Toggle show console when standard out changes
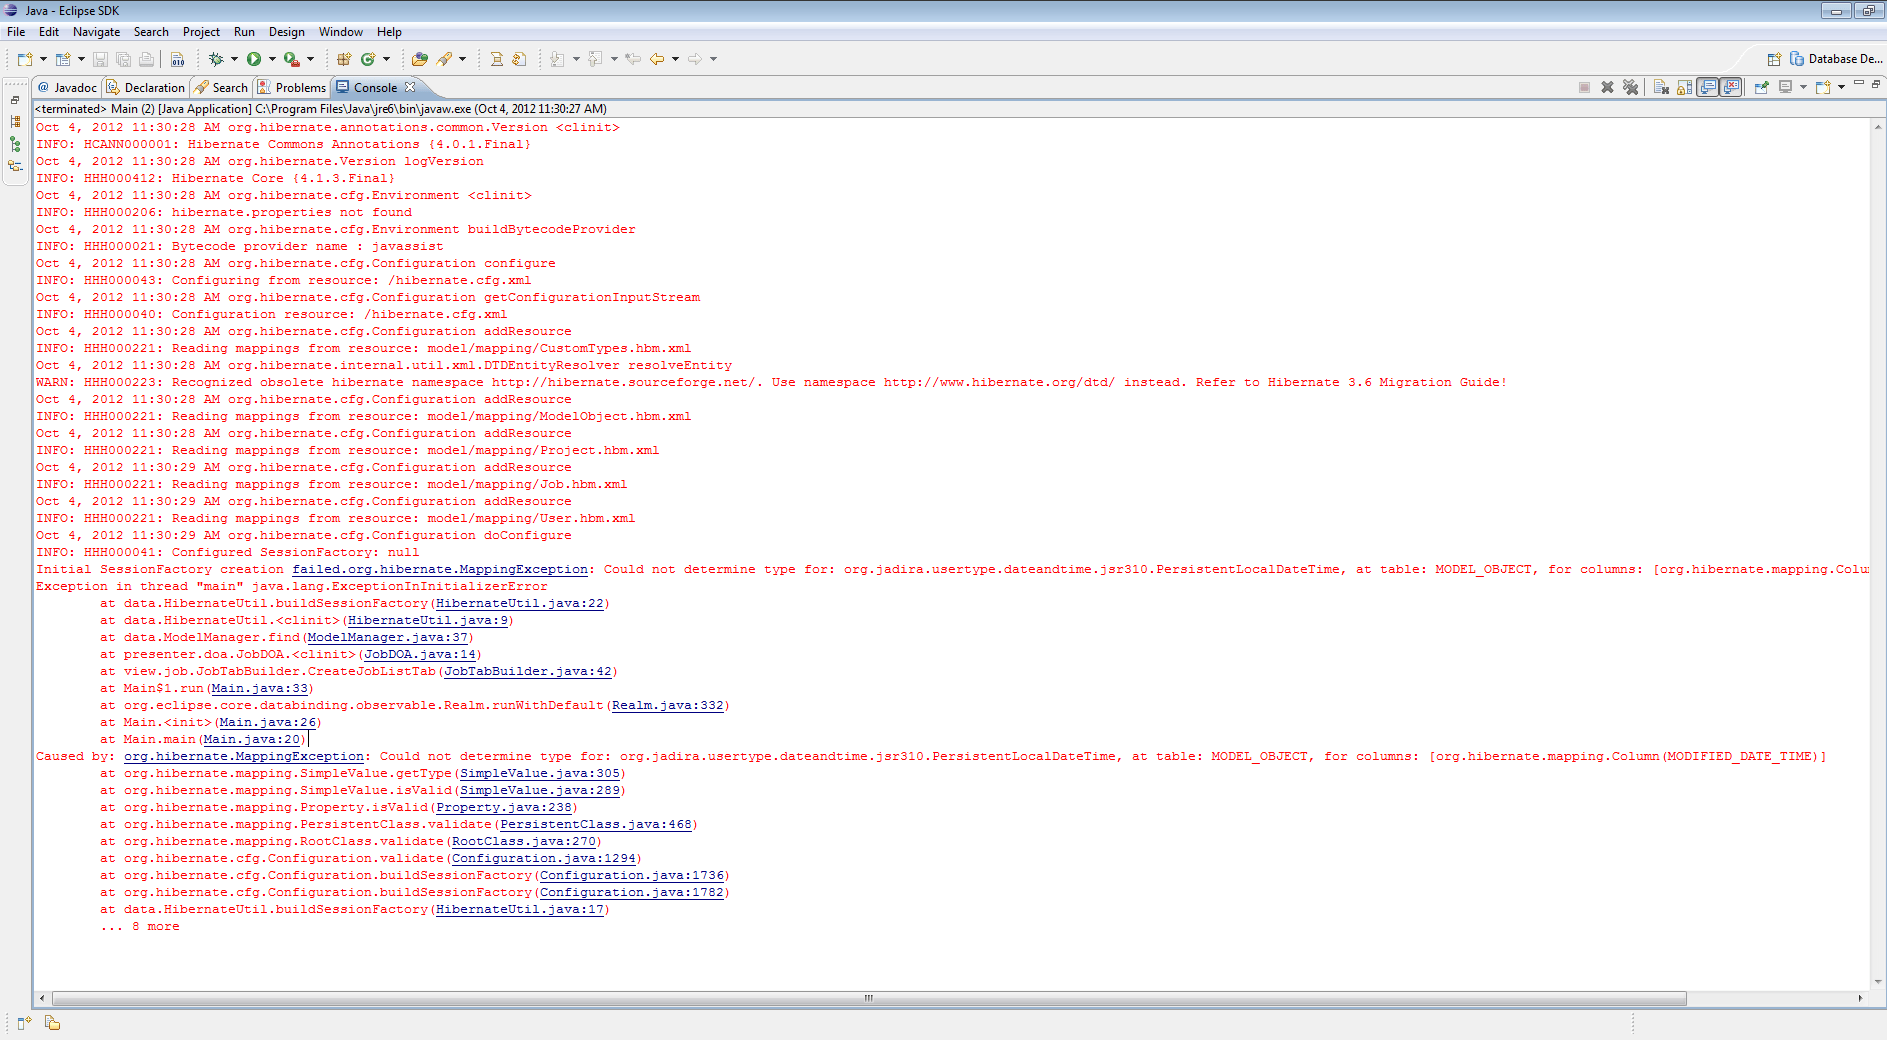Screen dimensions: 1887x1040 pos(1708,88)
